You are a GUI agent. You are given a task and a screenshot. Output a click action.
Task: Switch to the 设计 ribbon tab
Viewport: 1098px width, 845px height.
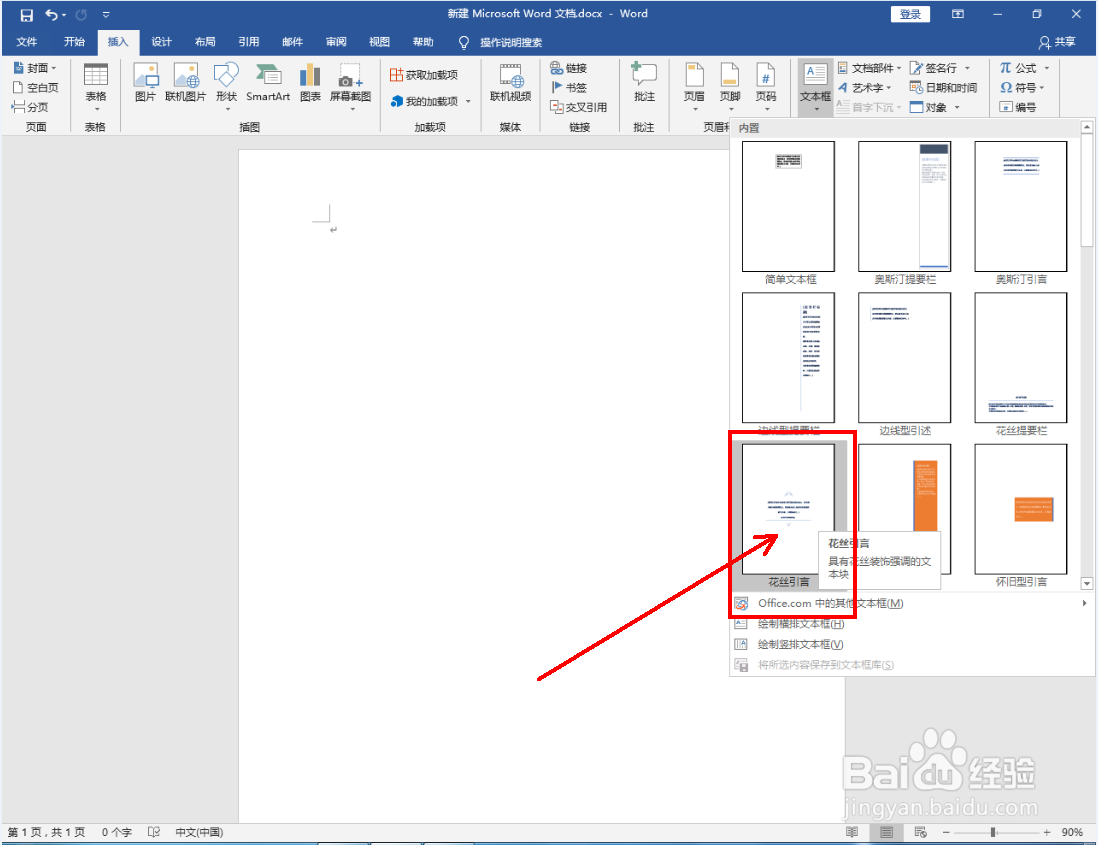pyautogui.click(x=161, y=41)
